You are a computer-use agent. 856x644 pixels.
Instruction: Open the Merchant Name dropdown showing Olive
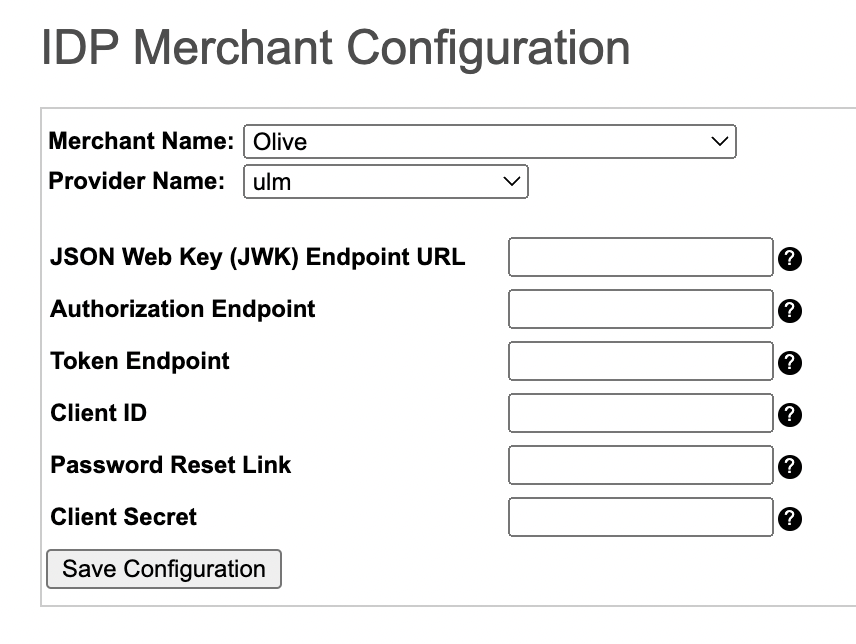click(x=490, y=141)
